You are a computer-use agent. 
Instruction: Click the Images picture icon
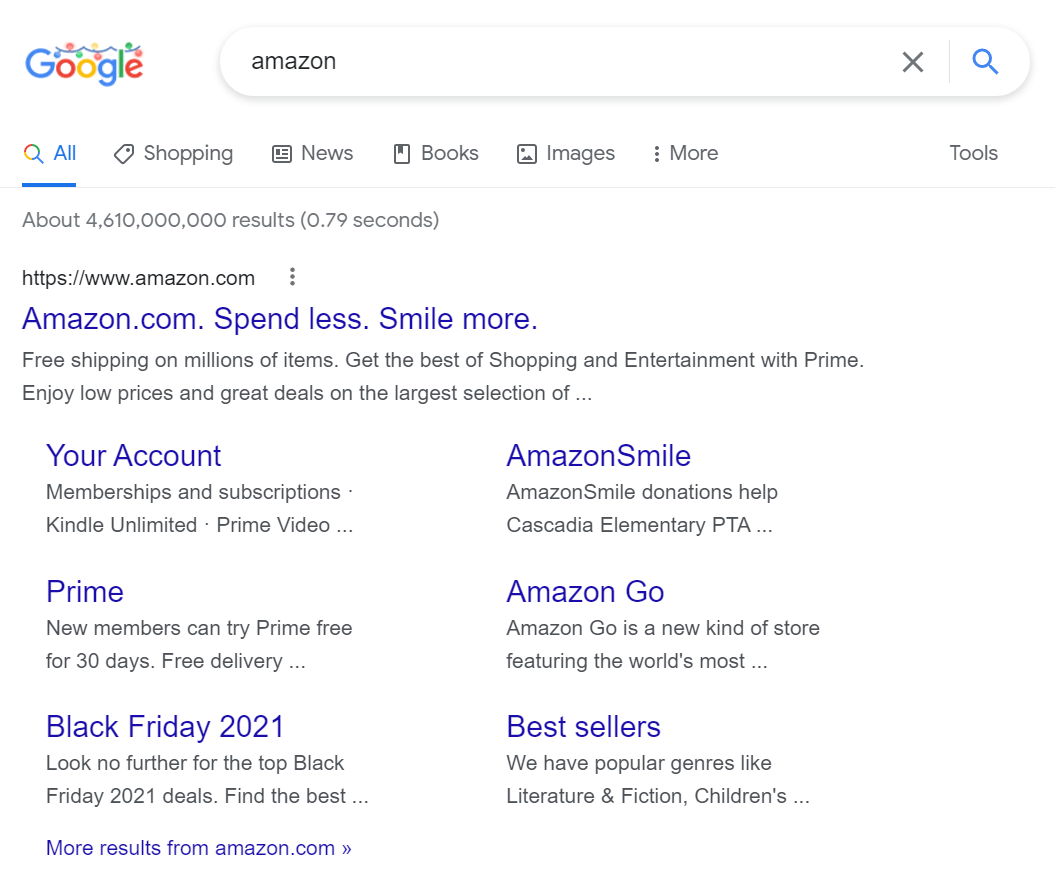pos(527,154)
